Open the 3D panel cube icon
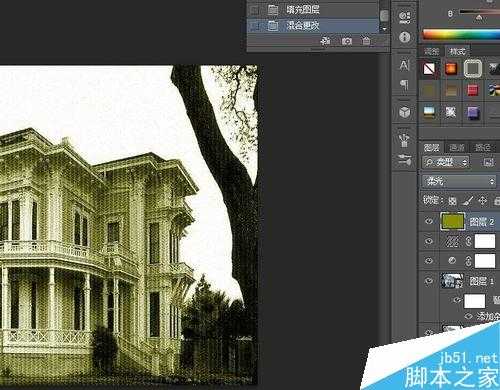The width and height of the screenshot is (500, 390). pyautogui.click(x=405, y=112)
